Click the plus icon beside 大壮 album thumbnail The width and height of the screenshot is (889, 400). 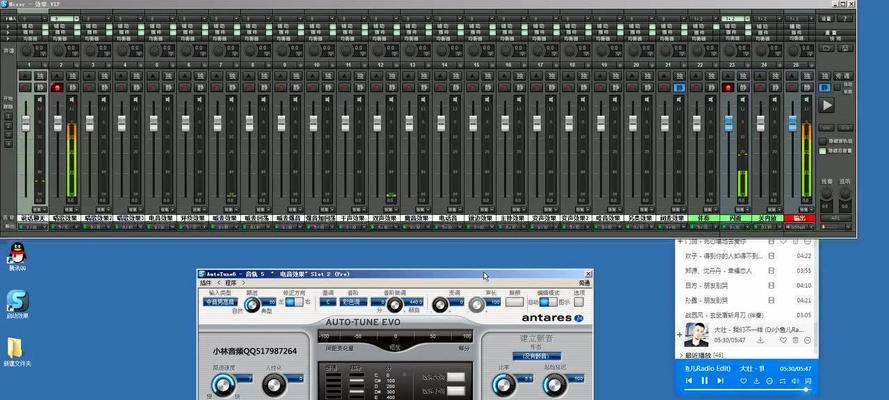tap(680, 335)
